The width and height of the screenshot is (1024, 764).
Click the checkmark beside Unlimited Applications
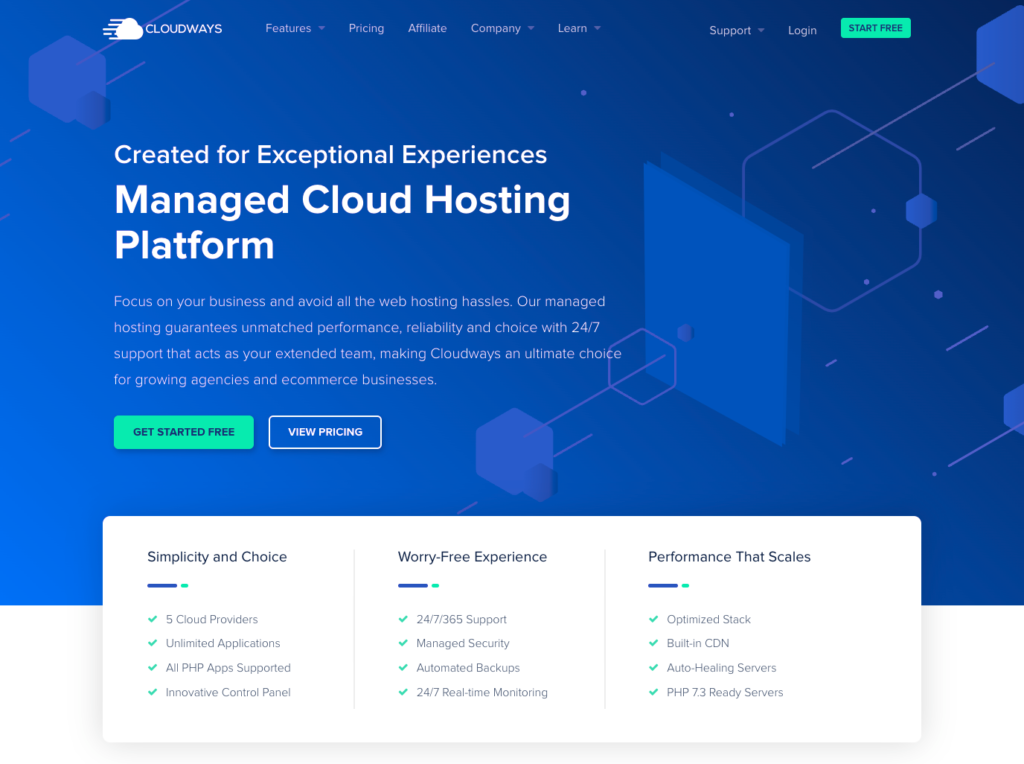[x=152, y=643]
